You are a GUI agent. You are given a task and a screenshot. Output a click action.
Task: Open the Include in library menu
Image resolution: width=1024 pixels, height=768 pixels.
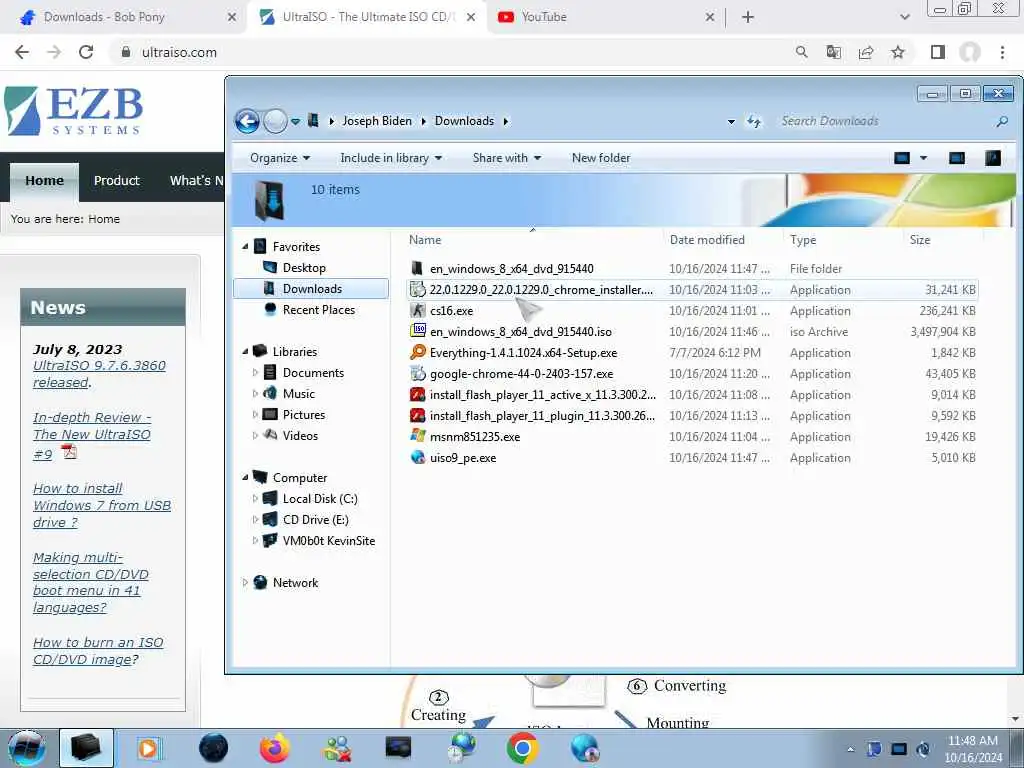click(x=391, y=158)
